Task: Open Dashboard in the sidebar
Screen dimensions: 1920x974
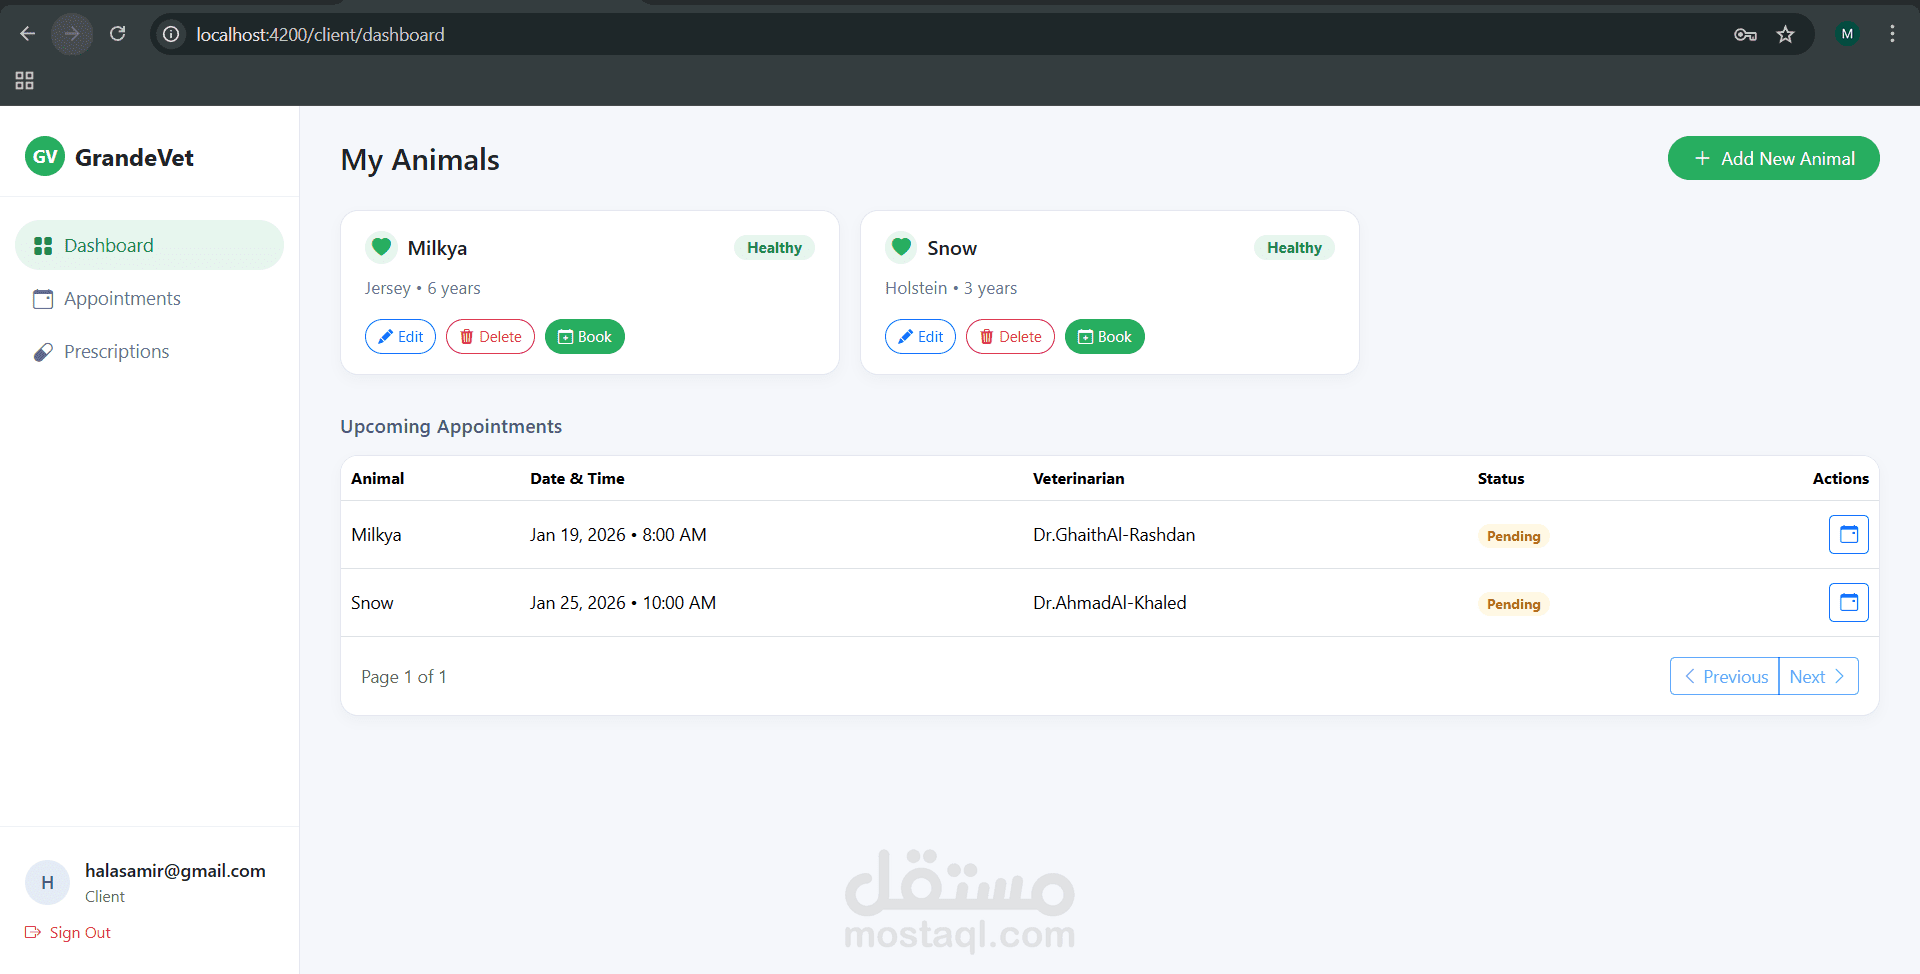Action: click(x=149, y=245)
